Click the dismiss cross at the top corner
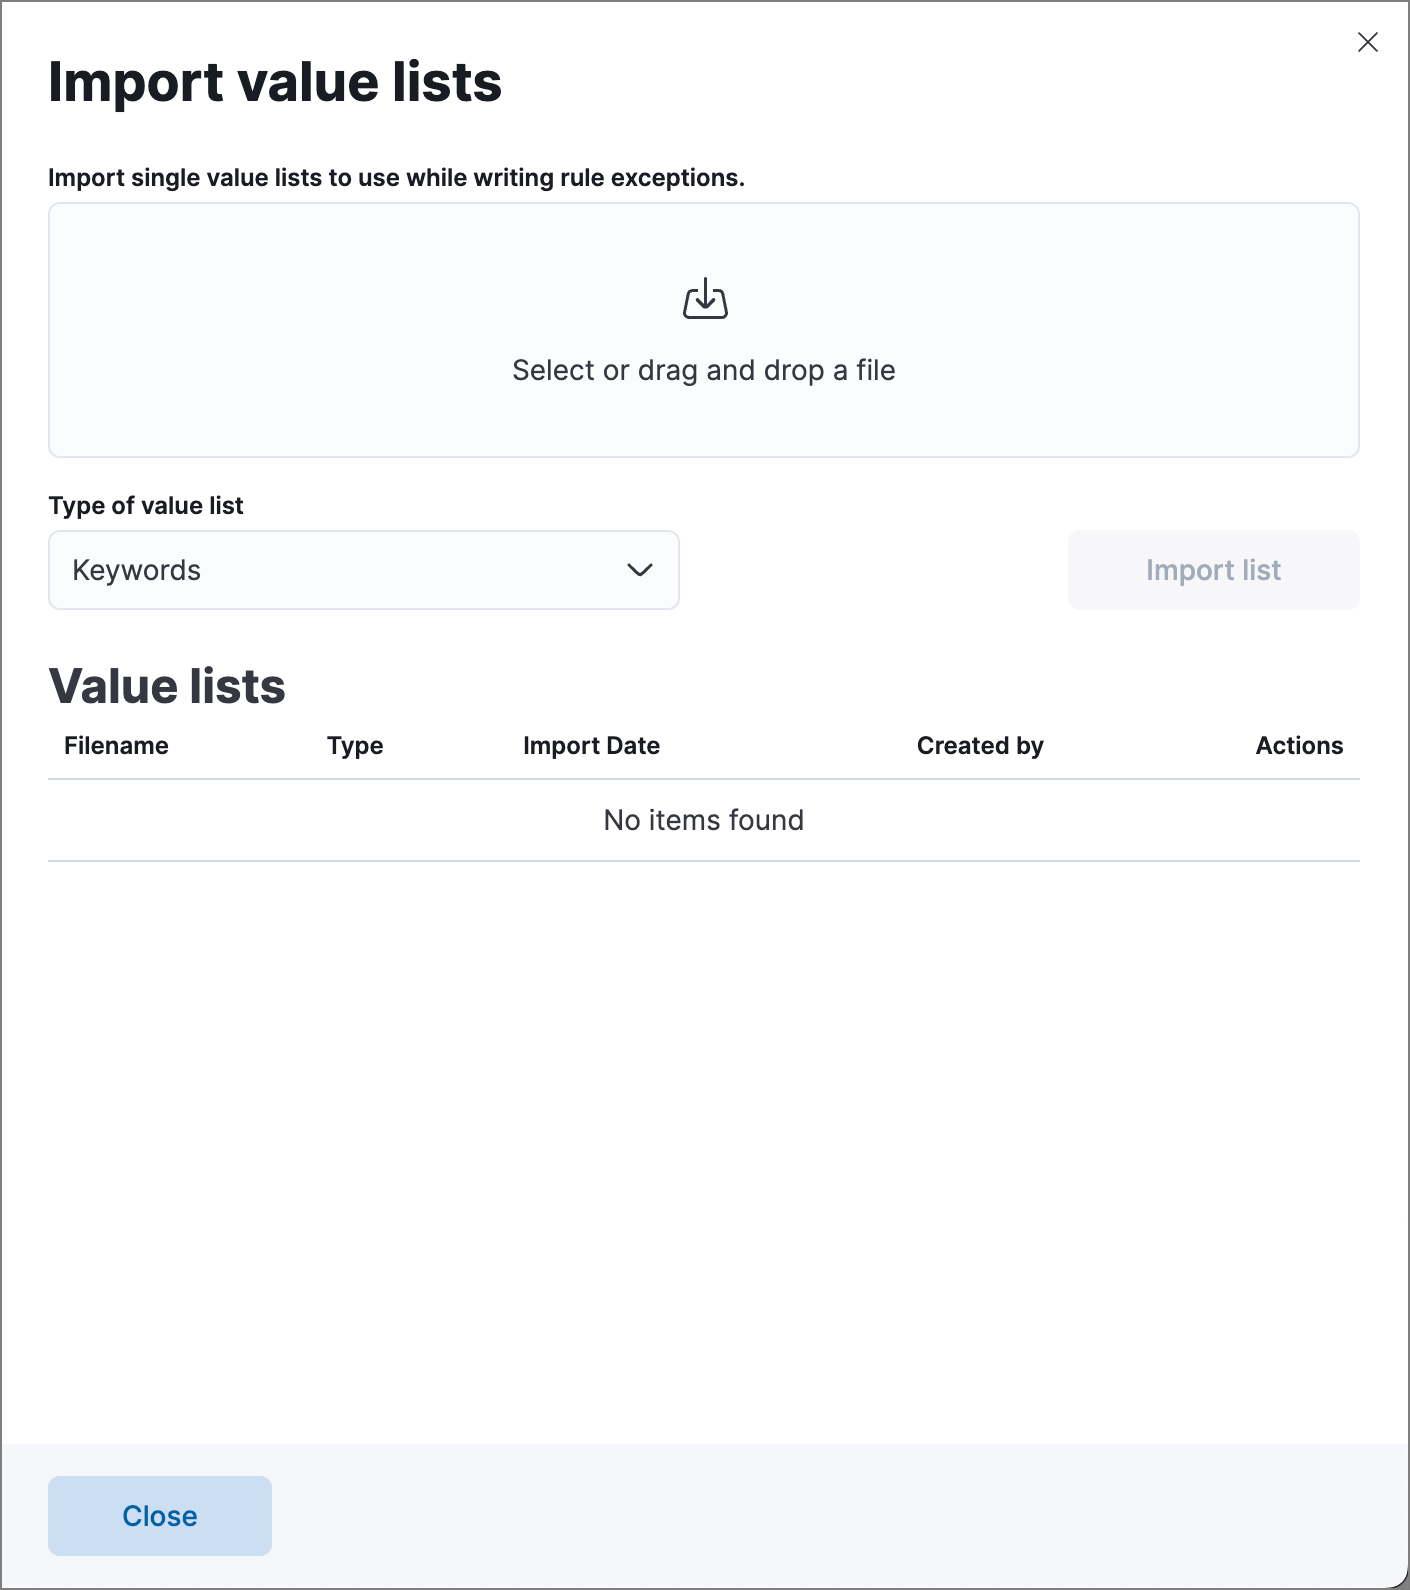The height and width of the screenshot is (1590, 1410). click(x=1368, y=42)
